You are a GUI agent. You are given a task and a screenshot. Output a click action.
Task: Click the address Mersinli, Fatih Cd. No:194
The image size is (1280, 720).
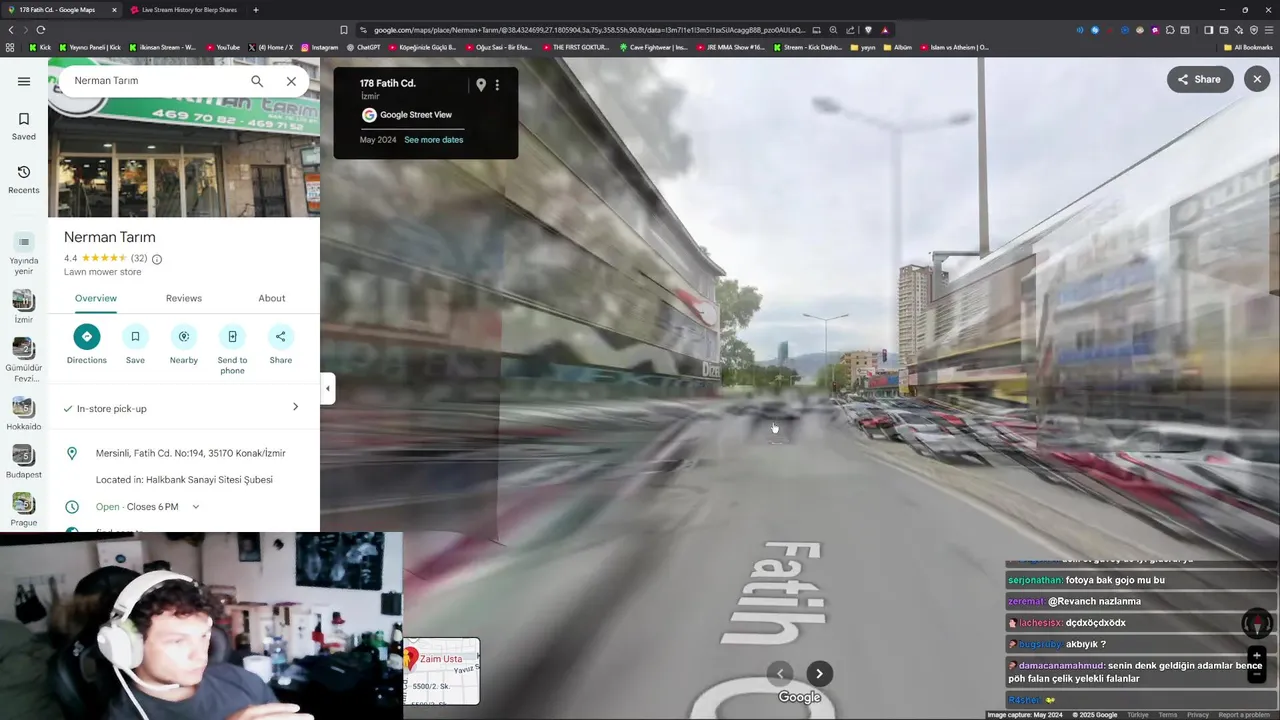pos(190,453)
